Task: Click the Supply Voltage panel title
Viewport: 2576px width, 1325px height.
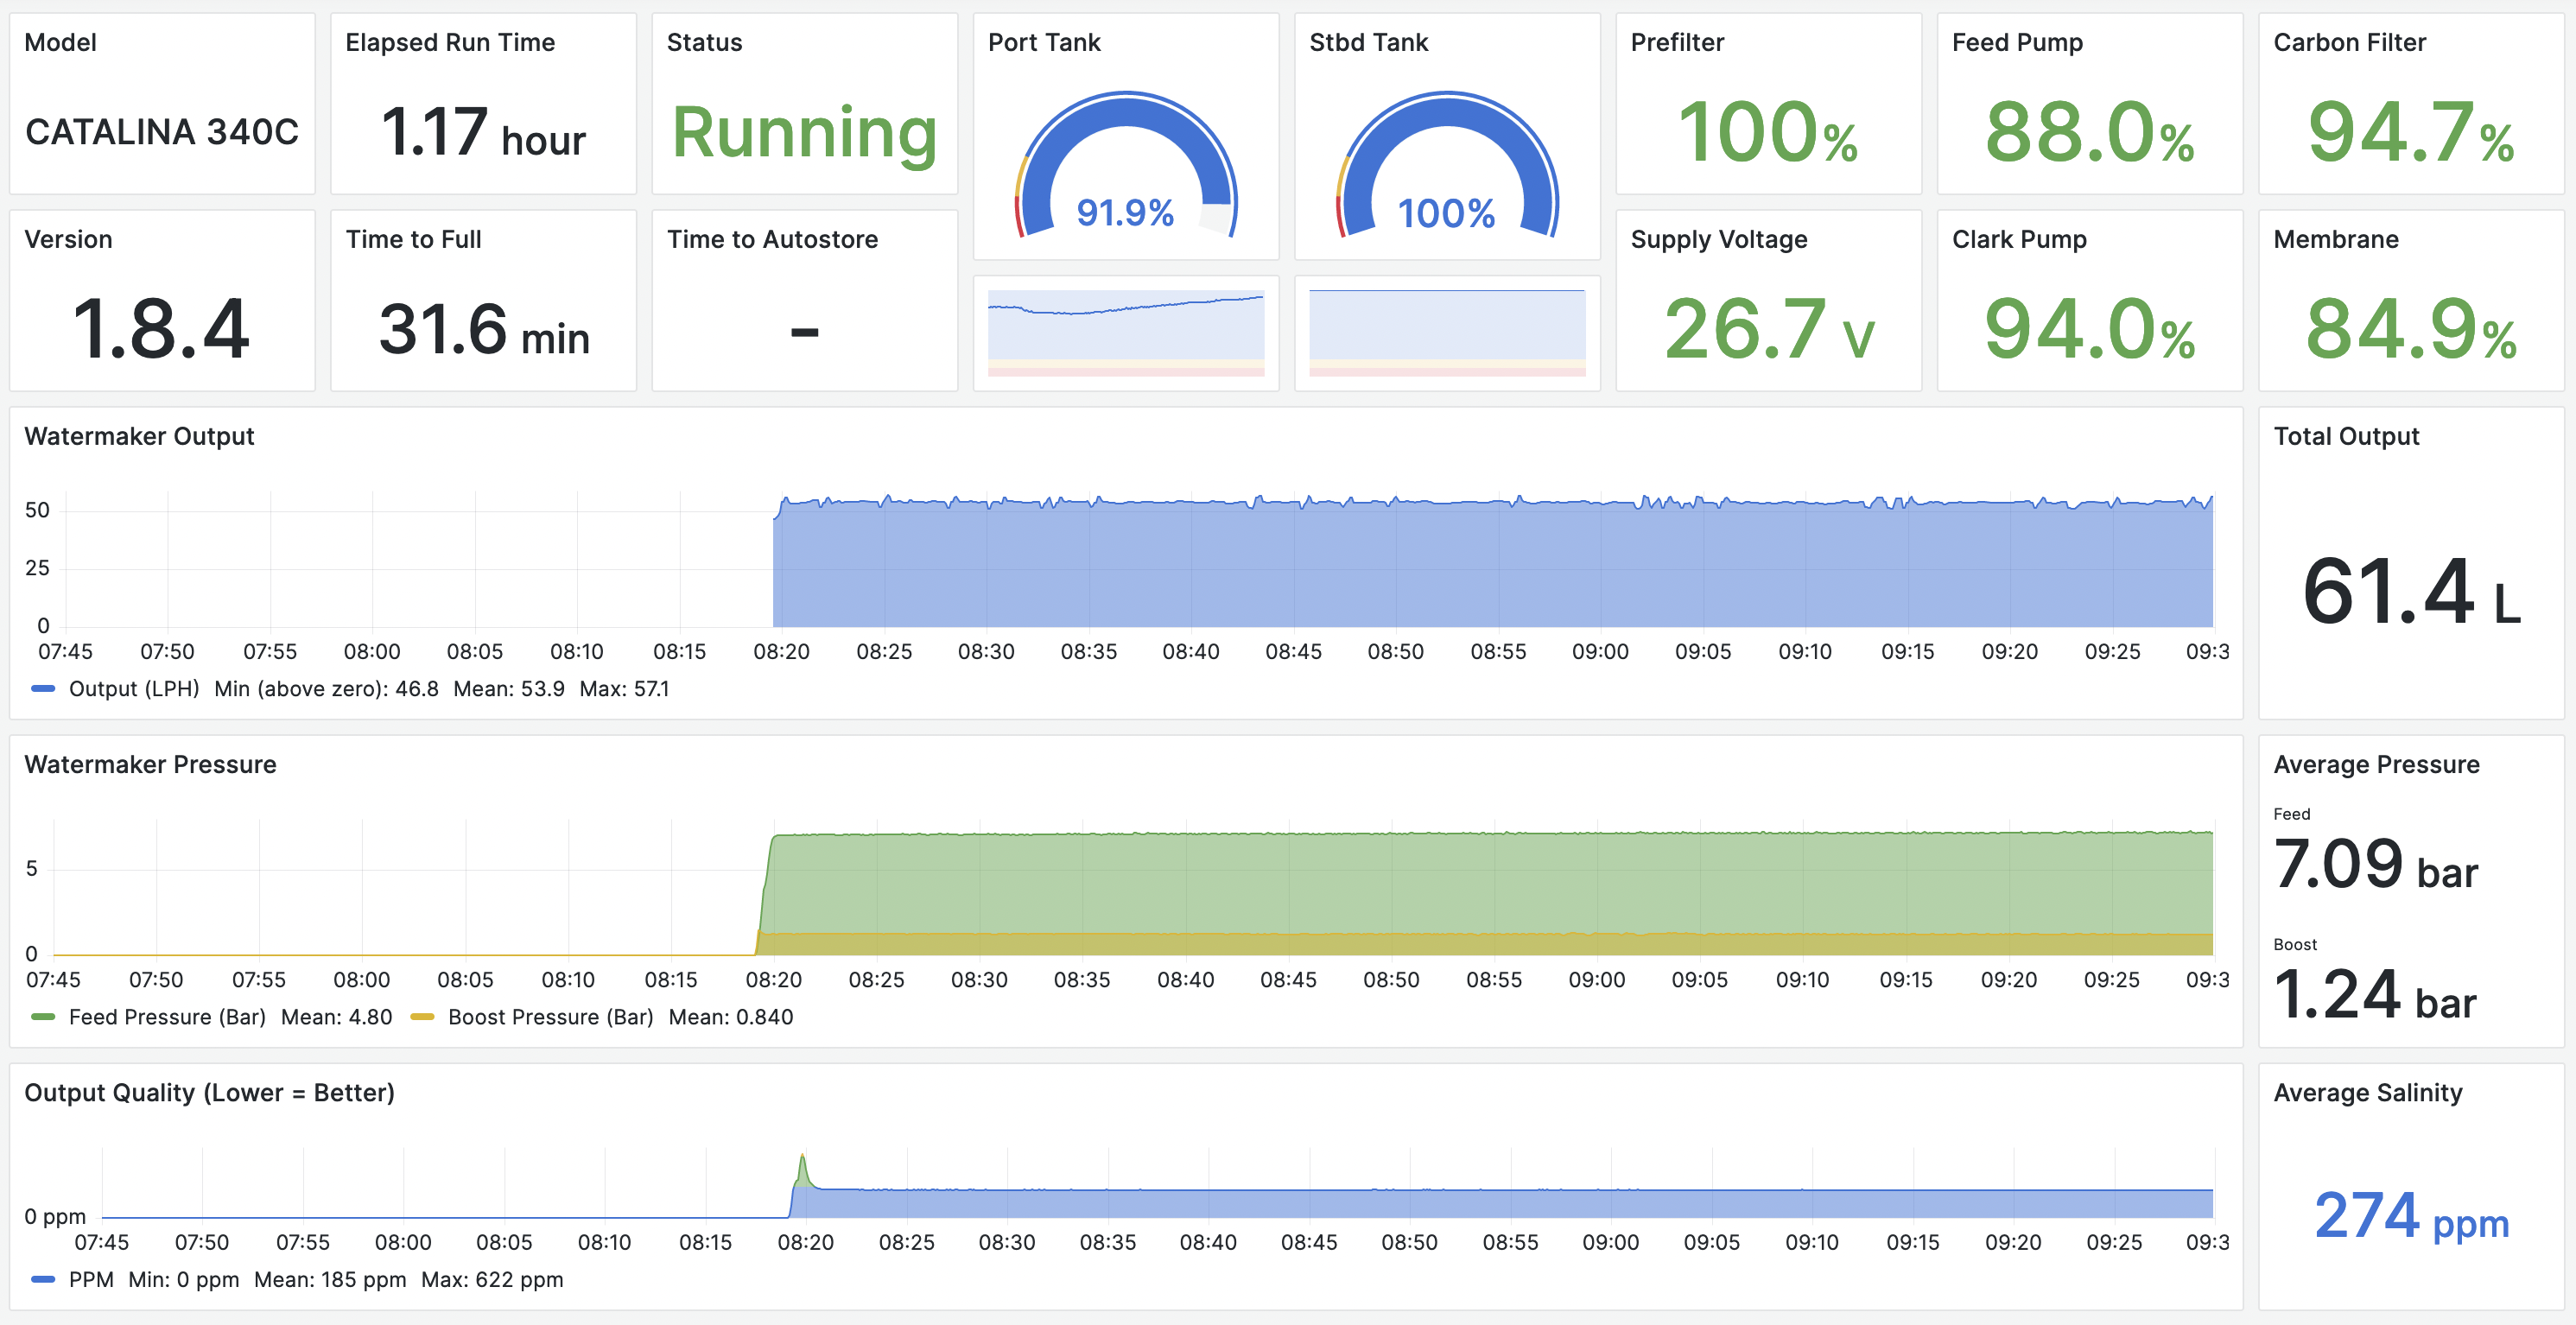Action: coord(1718,239)
